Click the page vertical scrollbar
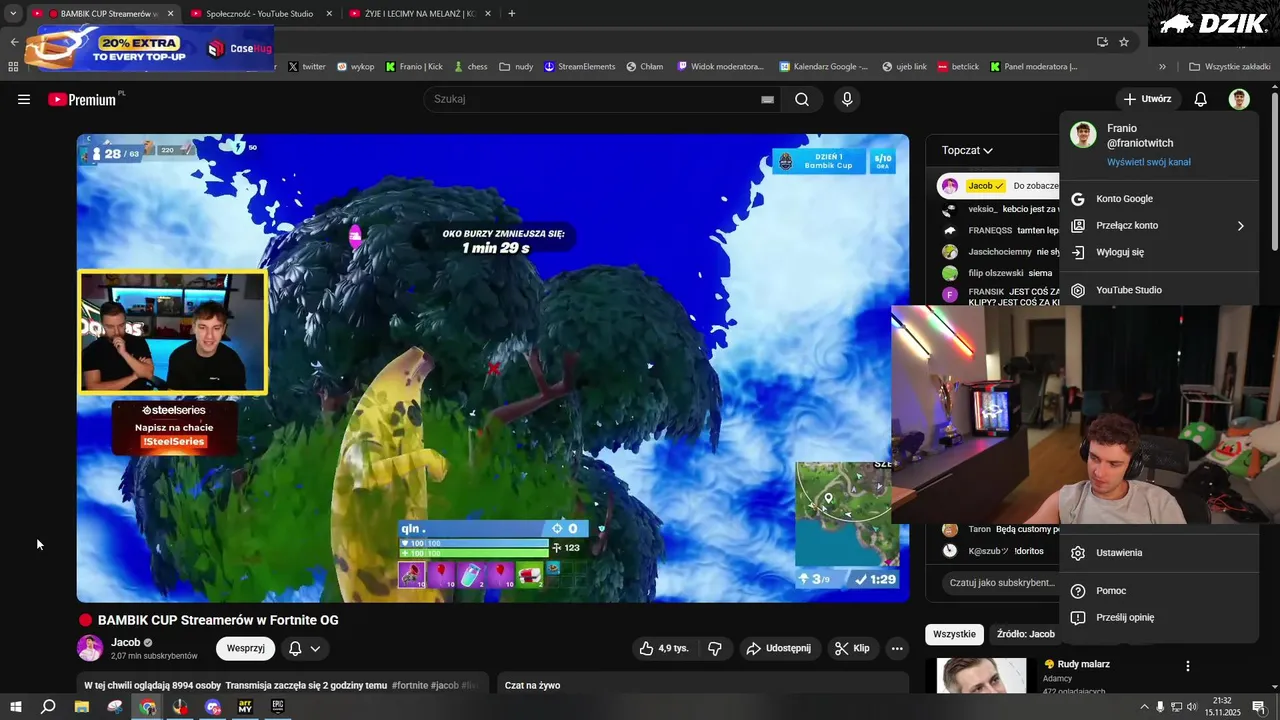Image resolution: width=1280 pixels, height=720 pixels. pos(1275,170)
